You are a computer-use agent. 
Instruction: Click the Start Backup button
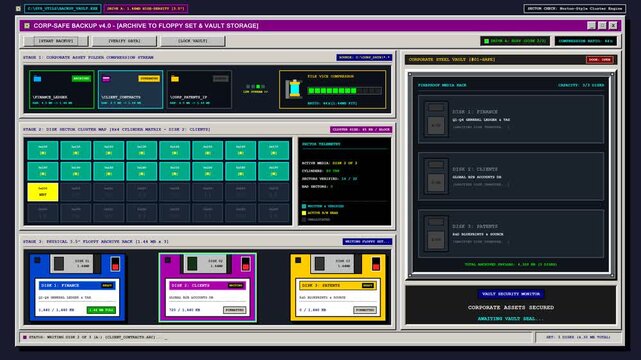56,41
